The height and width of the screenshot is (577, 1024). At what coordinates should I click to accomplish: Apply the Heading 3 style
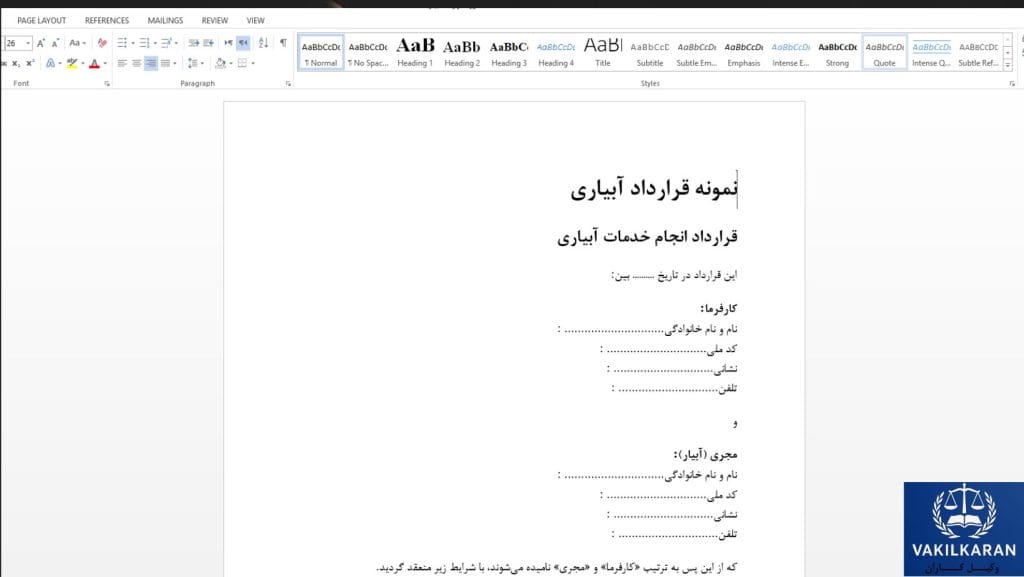click(x=509, y=53)
